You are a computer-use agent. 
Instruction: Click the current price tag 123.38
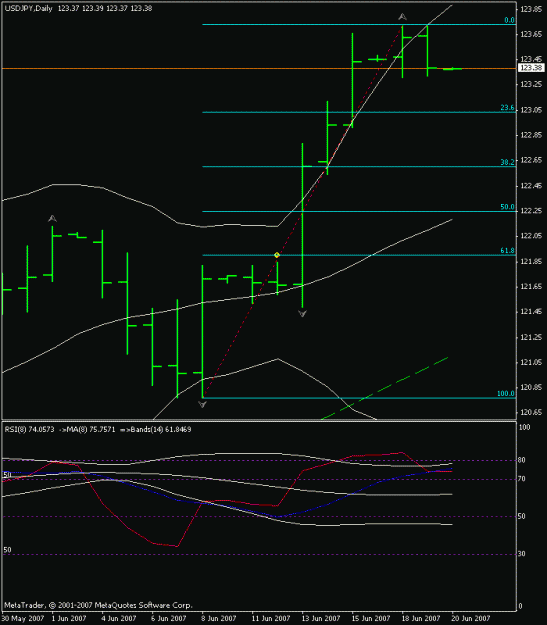[x=531, y=68]
